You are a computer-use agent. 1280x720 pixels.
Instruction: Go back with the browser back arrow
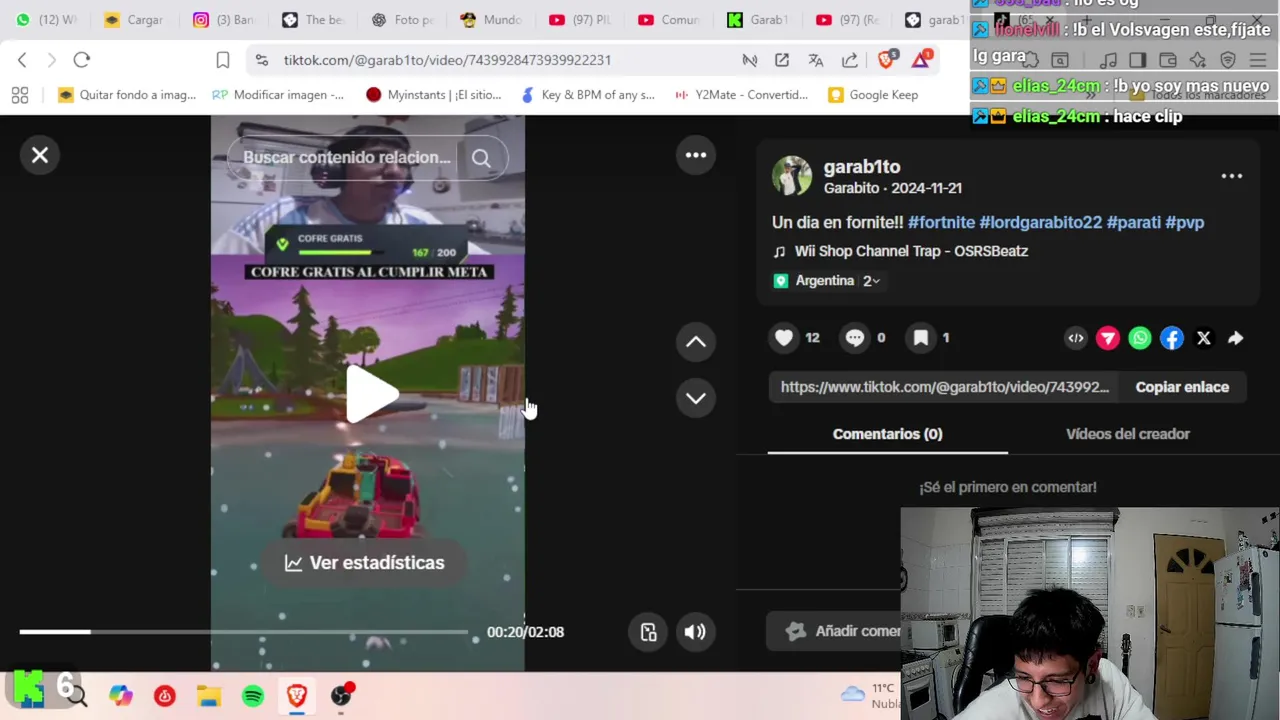pos(22,60)
